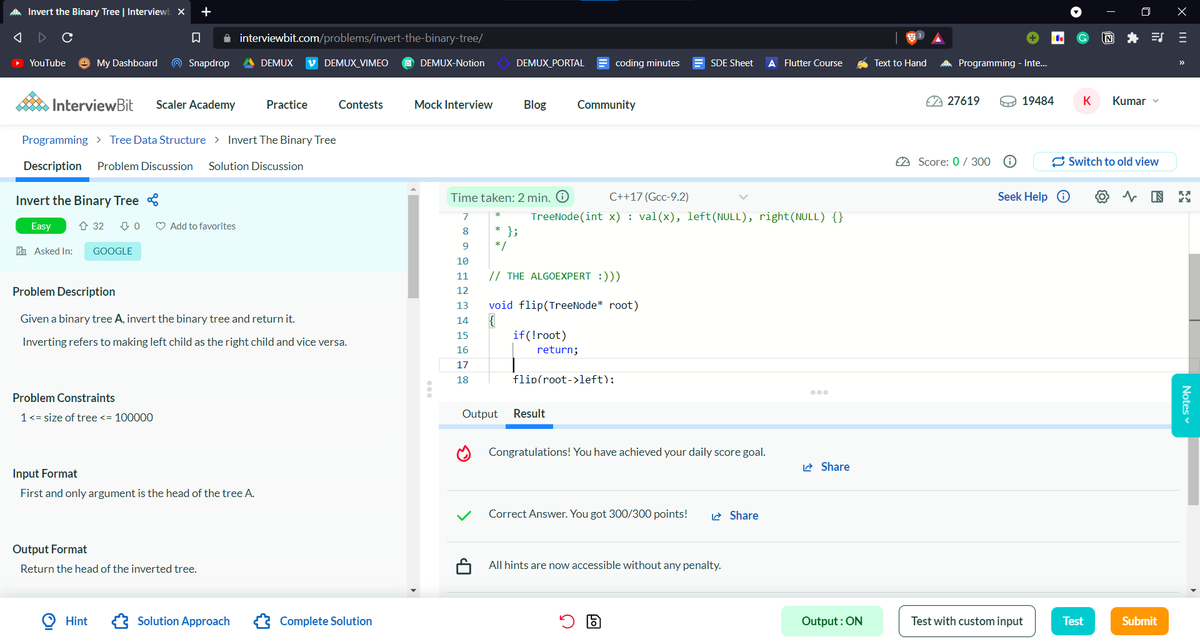Image resolution: width=1200 pixels, height=644 pixels.
Task: Click the info icon beside Seek Help
Action: [1063, 197]
